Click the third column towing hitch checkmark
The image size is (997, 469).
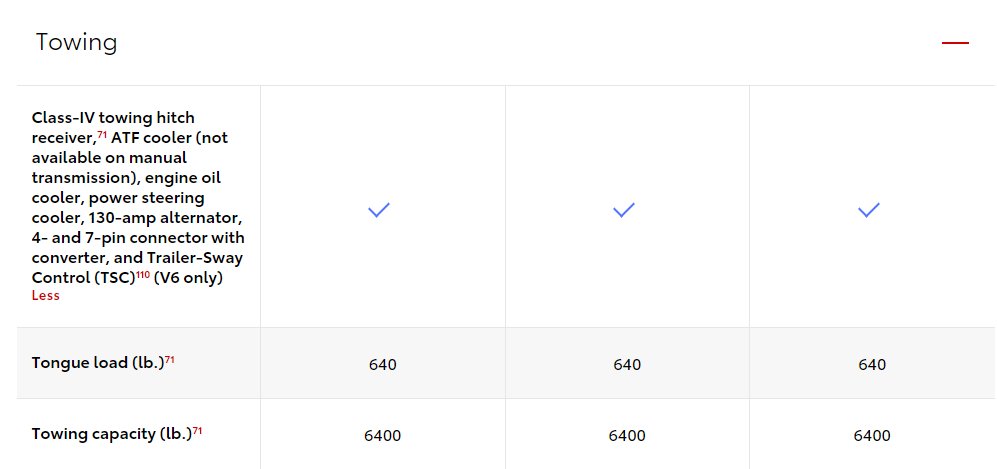(x=869, y=210)
